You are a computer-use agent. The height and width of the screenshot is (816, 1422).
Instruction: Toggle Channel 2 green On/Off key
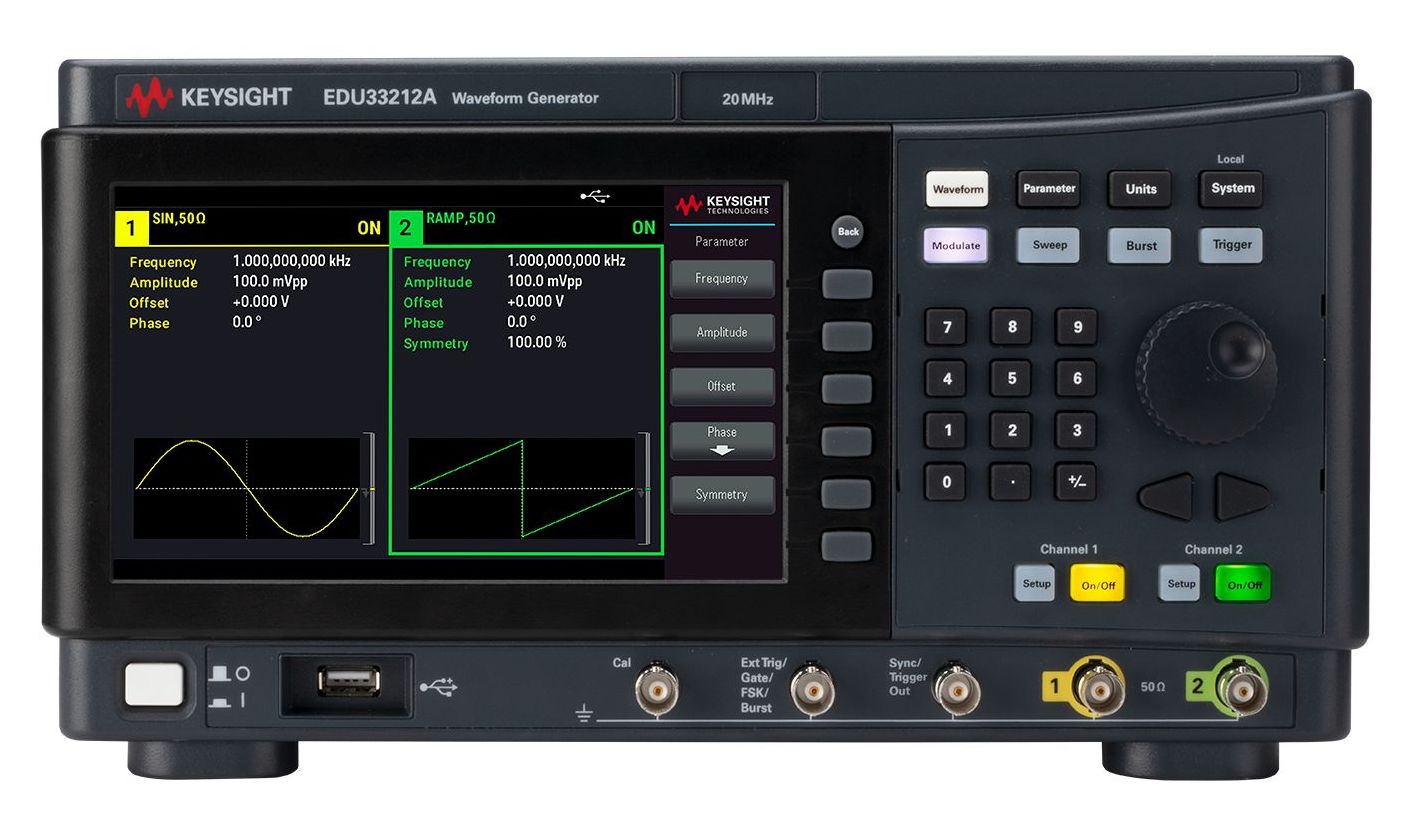(1243, 584)
